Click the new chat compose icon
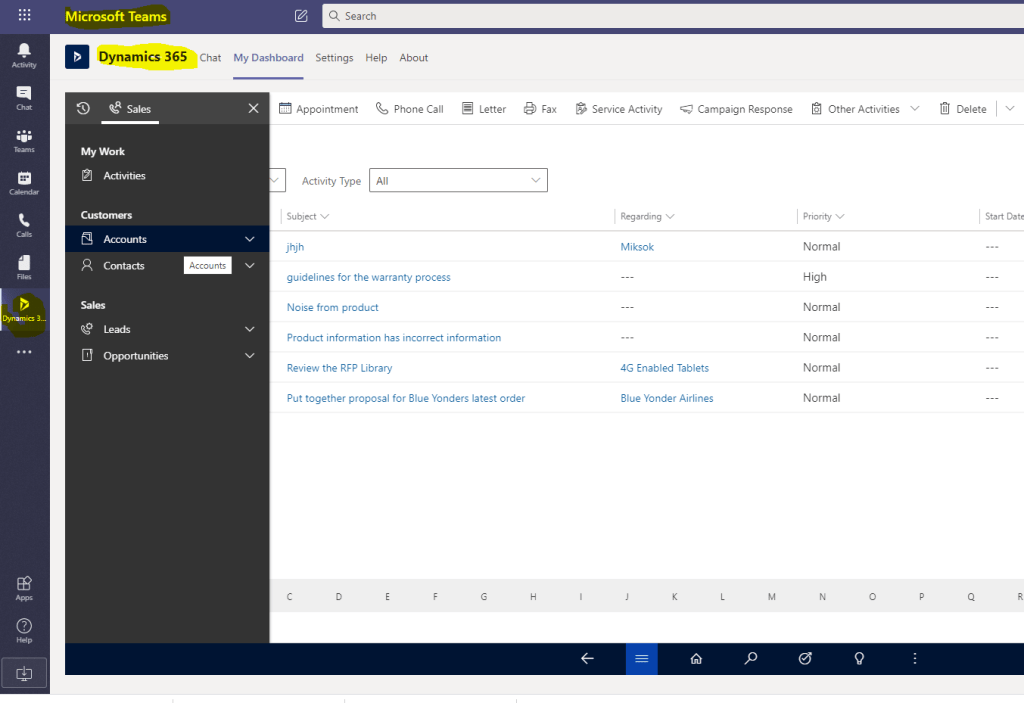1024x703 pixels. [301, 16]
